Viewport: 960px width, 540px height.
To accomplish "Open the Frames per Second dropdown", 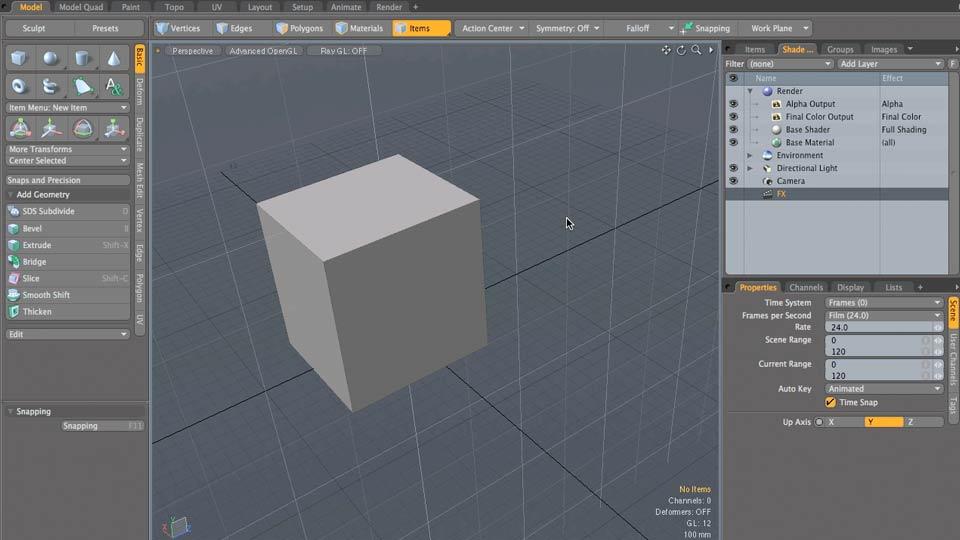I will (x=884, y=315).
